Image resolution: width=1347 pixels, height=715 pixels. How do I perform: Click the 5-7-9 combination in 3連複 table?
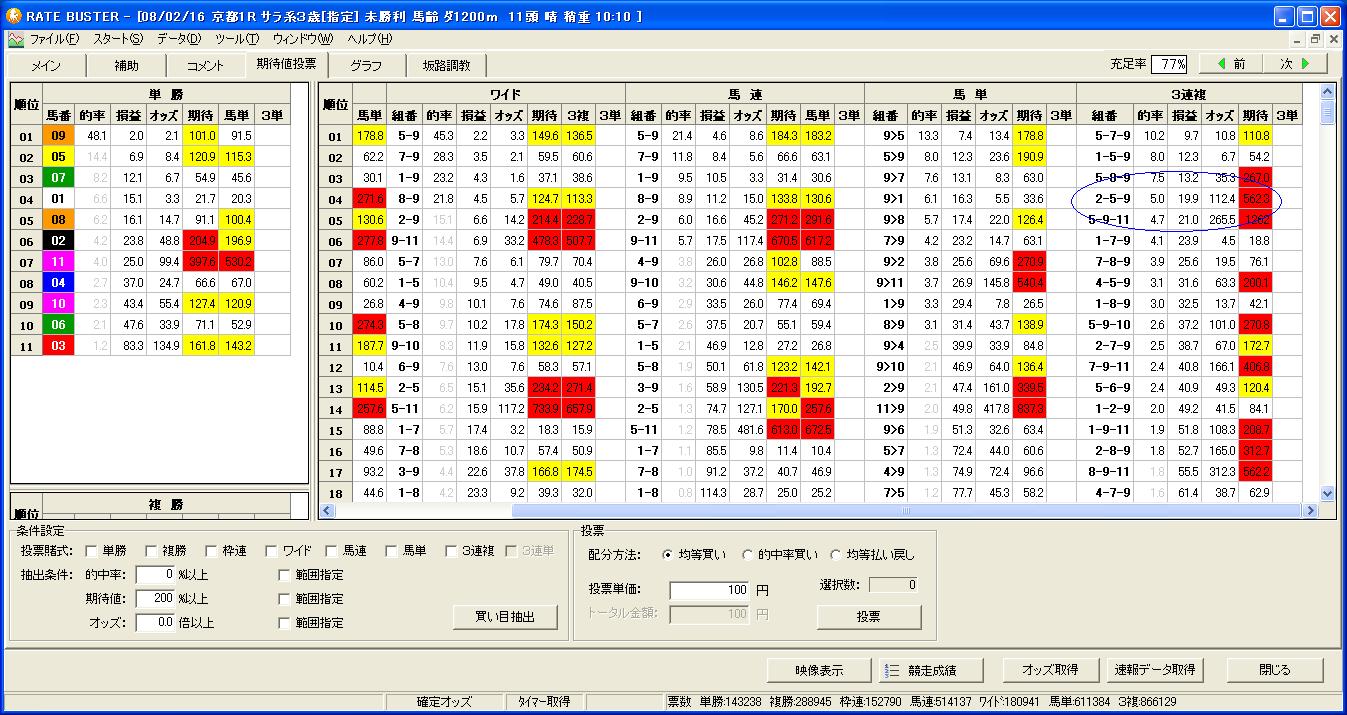coord(1111,136)
